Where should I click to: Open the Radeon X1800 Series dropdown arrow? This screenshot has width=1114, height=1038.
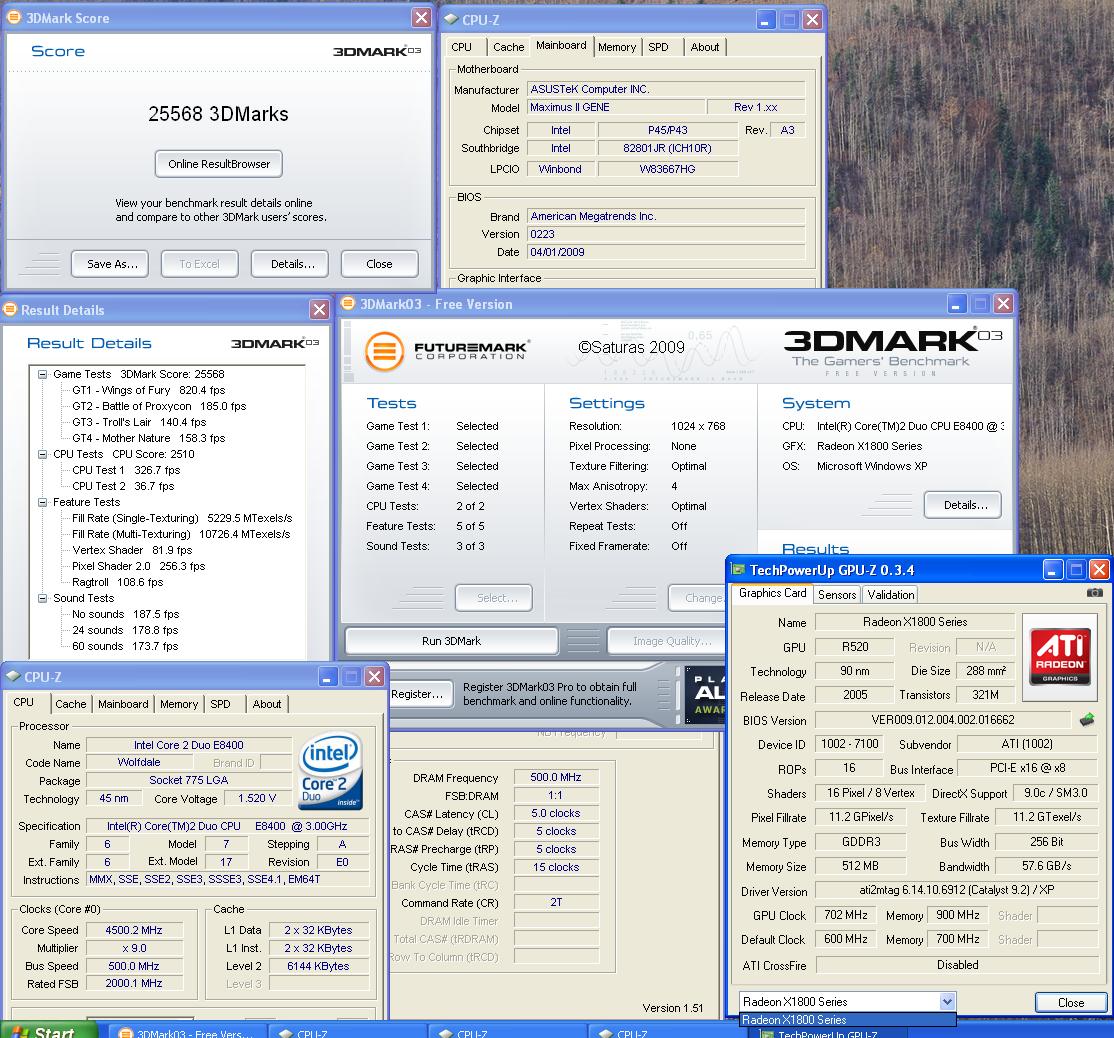947,1002
